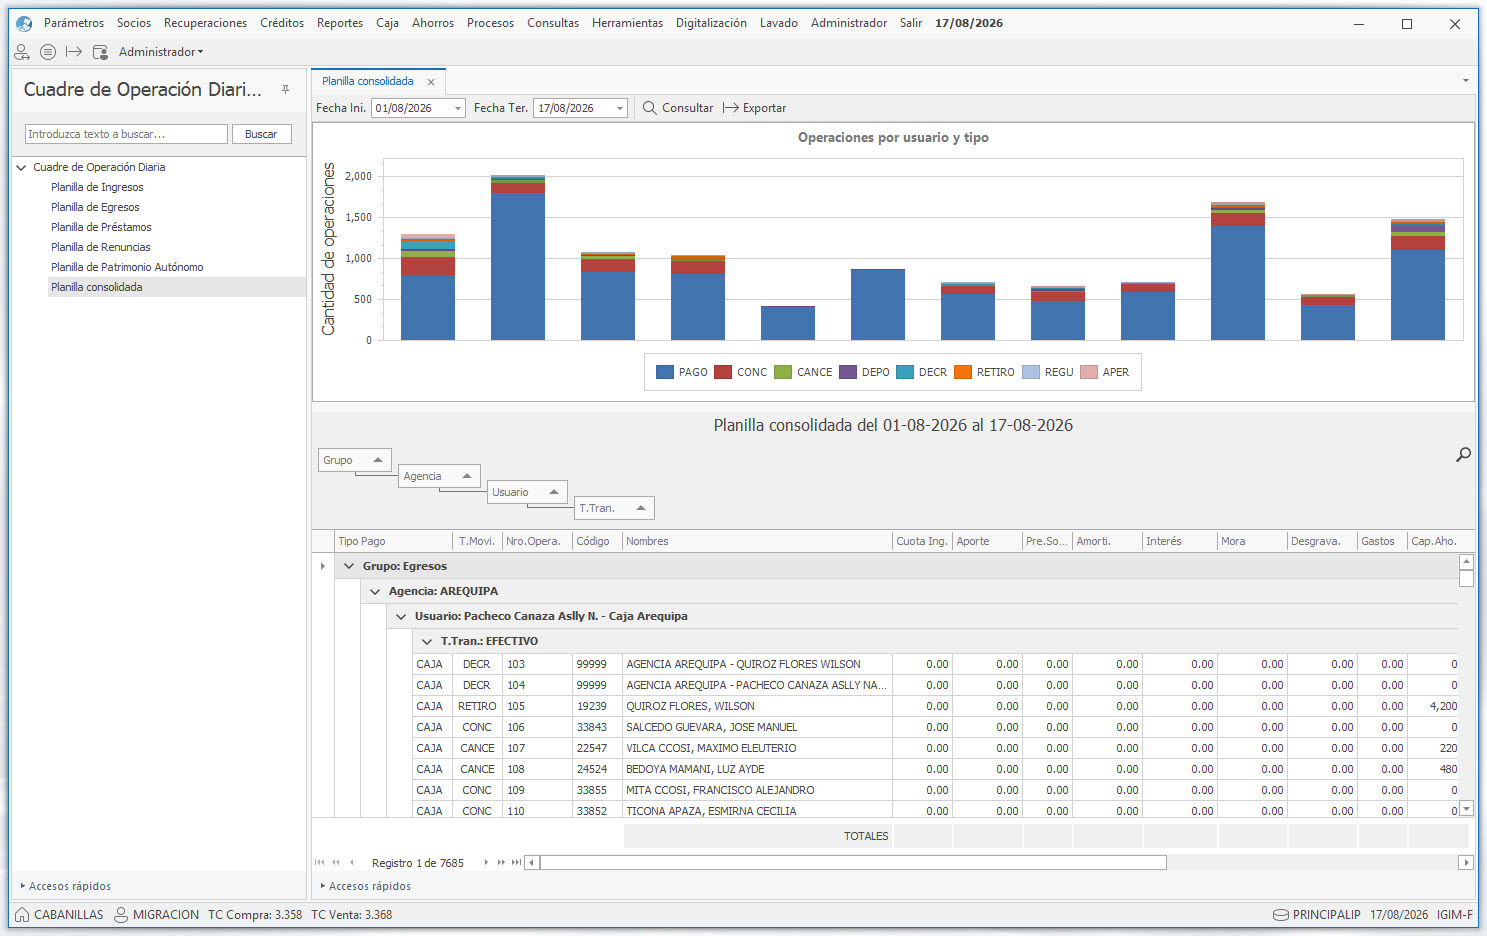
Task: Click the user icon beside MIGRACION
Action: (121, 914)
